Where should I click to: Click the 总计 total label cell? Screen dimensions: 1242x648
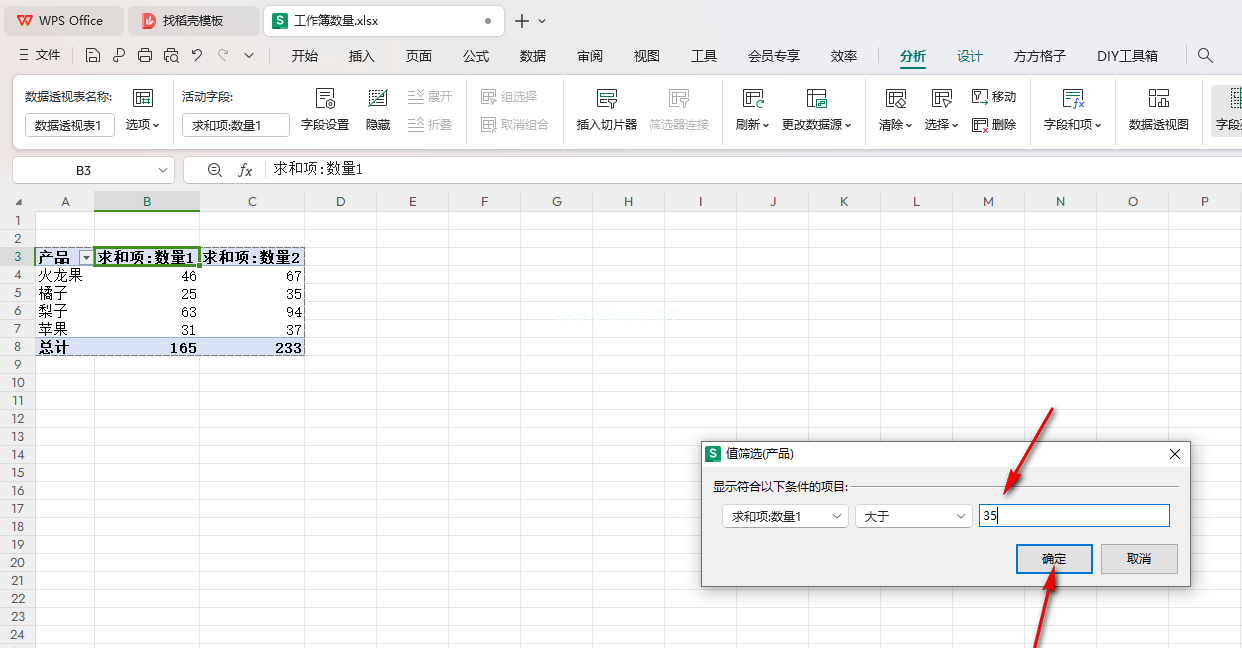click(x=65, y=347)
